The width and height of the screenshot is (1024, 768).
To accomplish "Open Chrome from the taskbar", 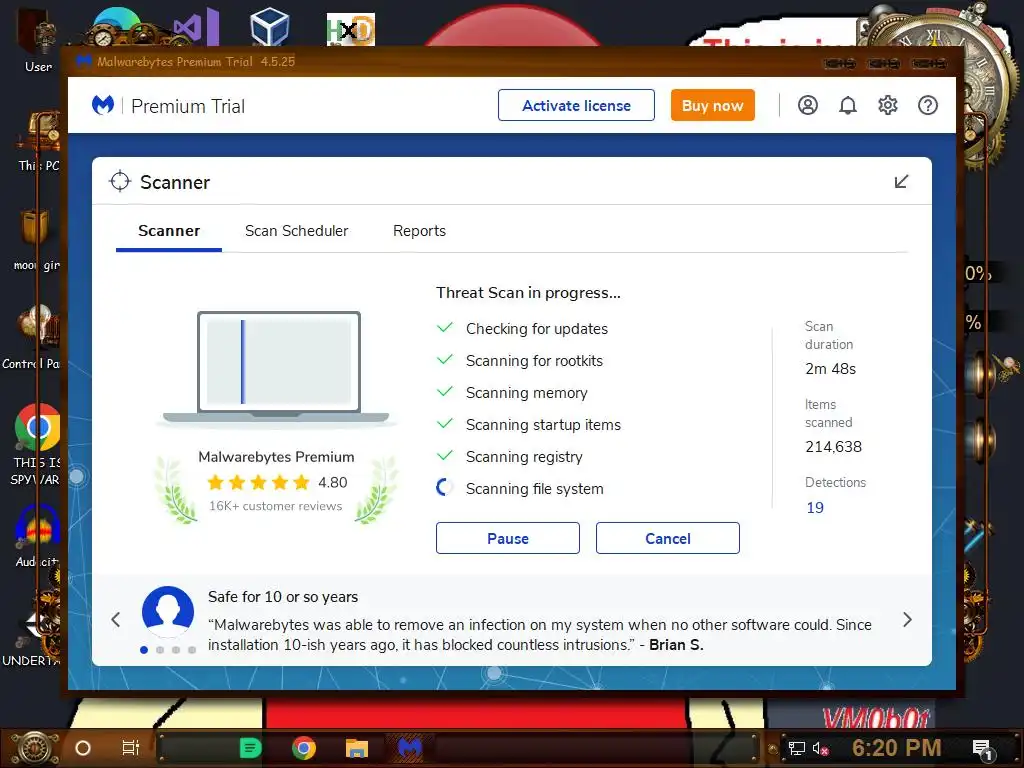I will pos(304,748).
